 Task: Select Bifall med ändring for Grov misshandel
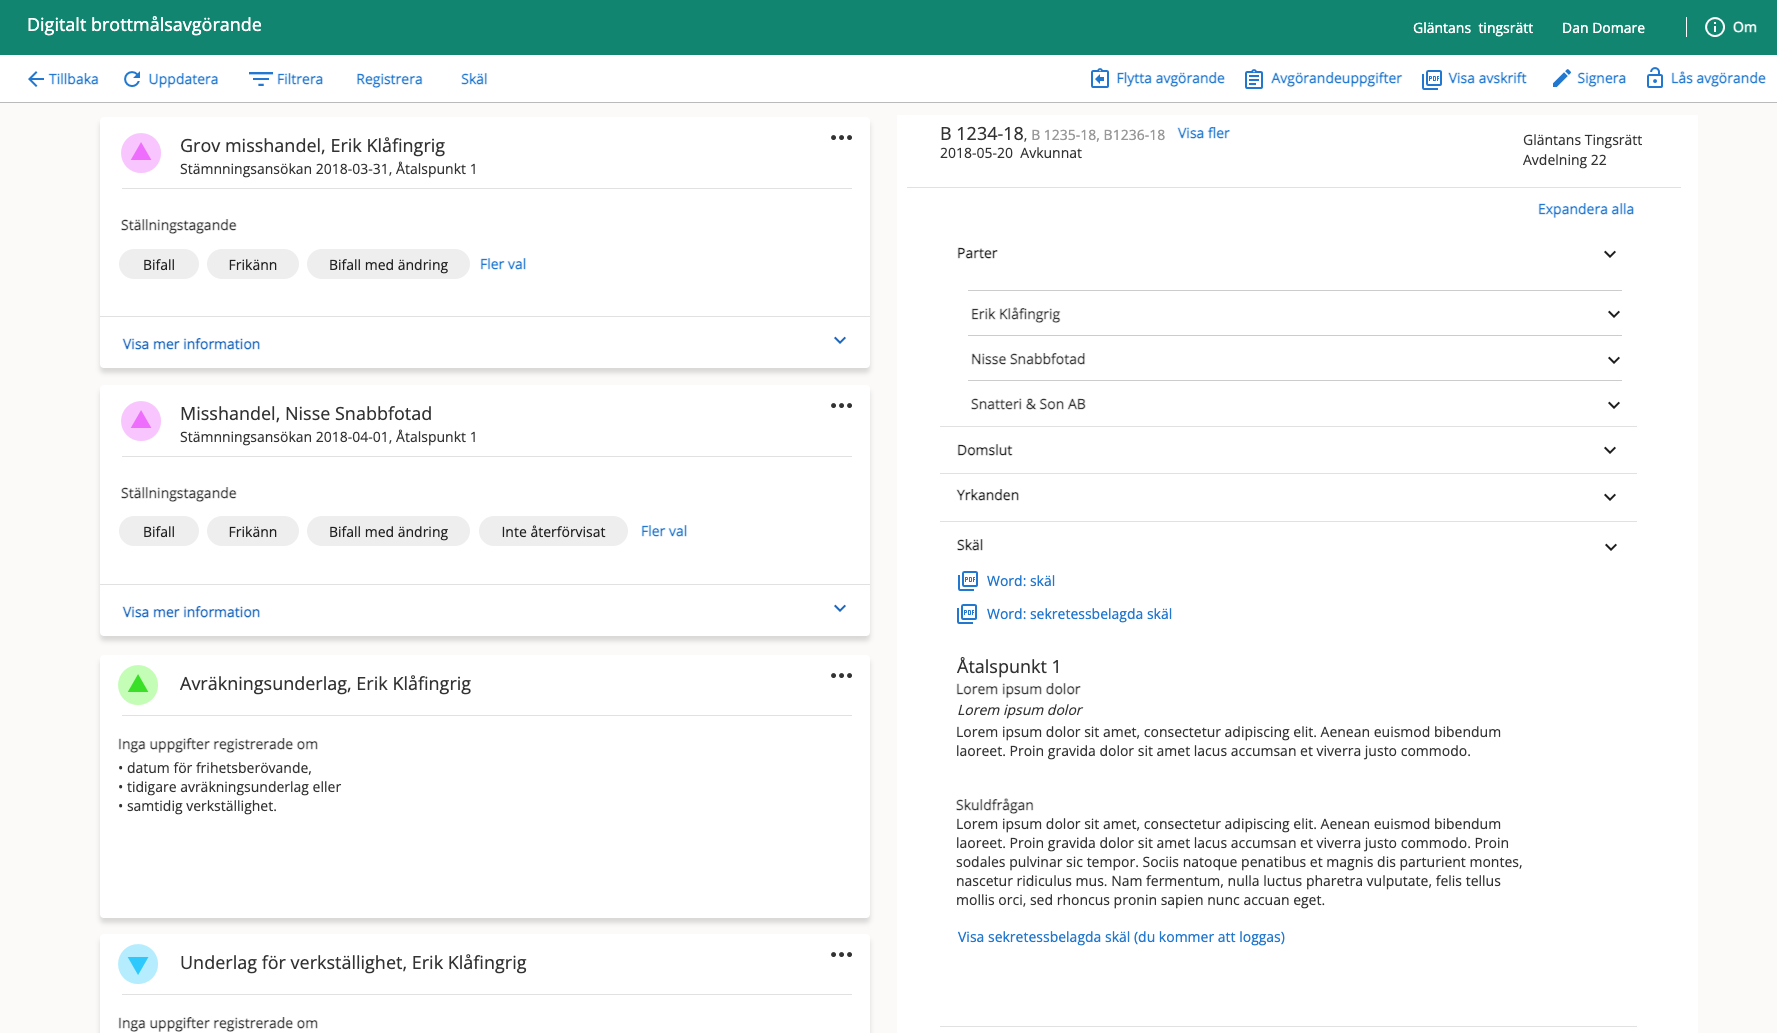[x=388, y=264]
